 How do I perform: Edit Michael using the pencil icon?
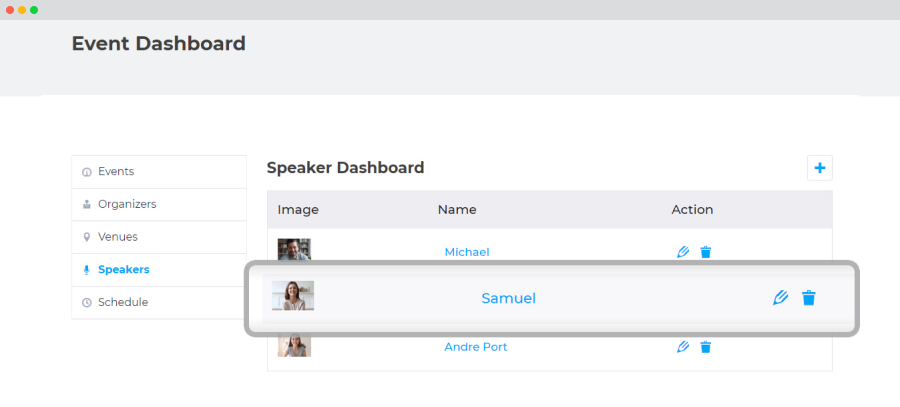pyautogui.click(x=682, y=252)
